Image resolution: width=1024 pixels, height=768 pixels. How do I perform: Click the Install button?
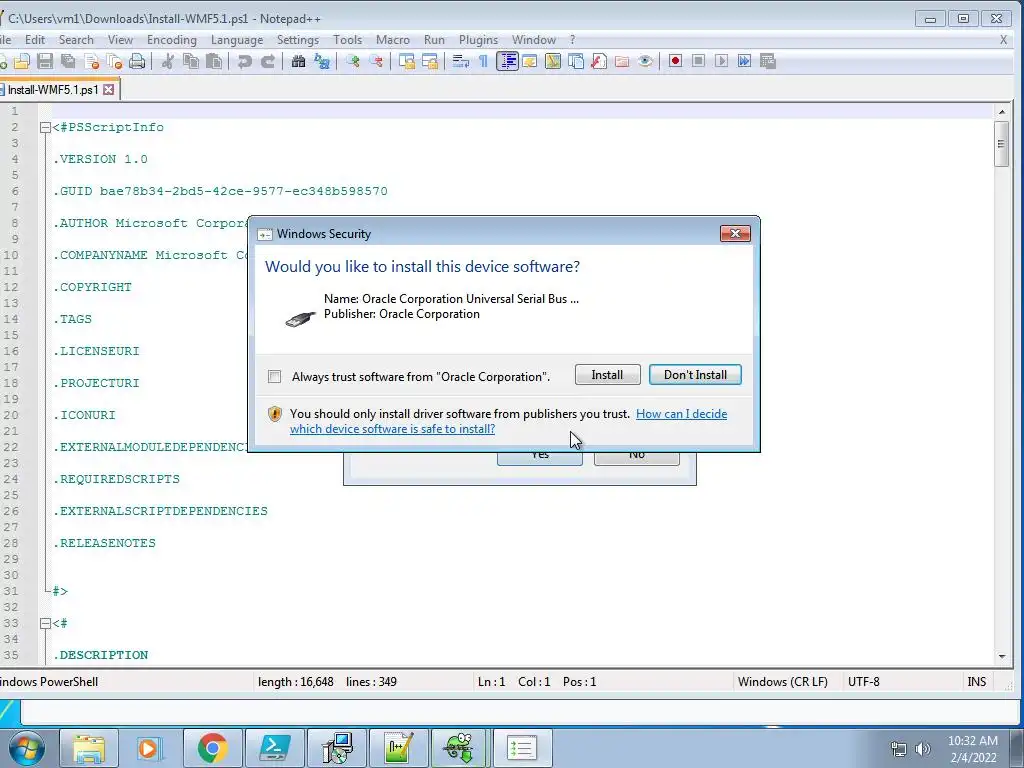[607, 375]
